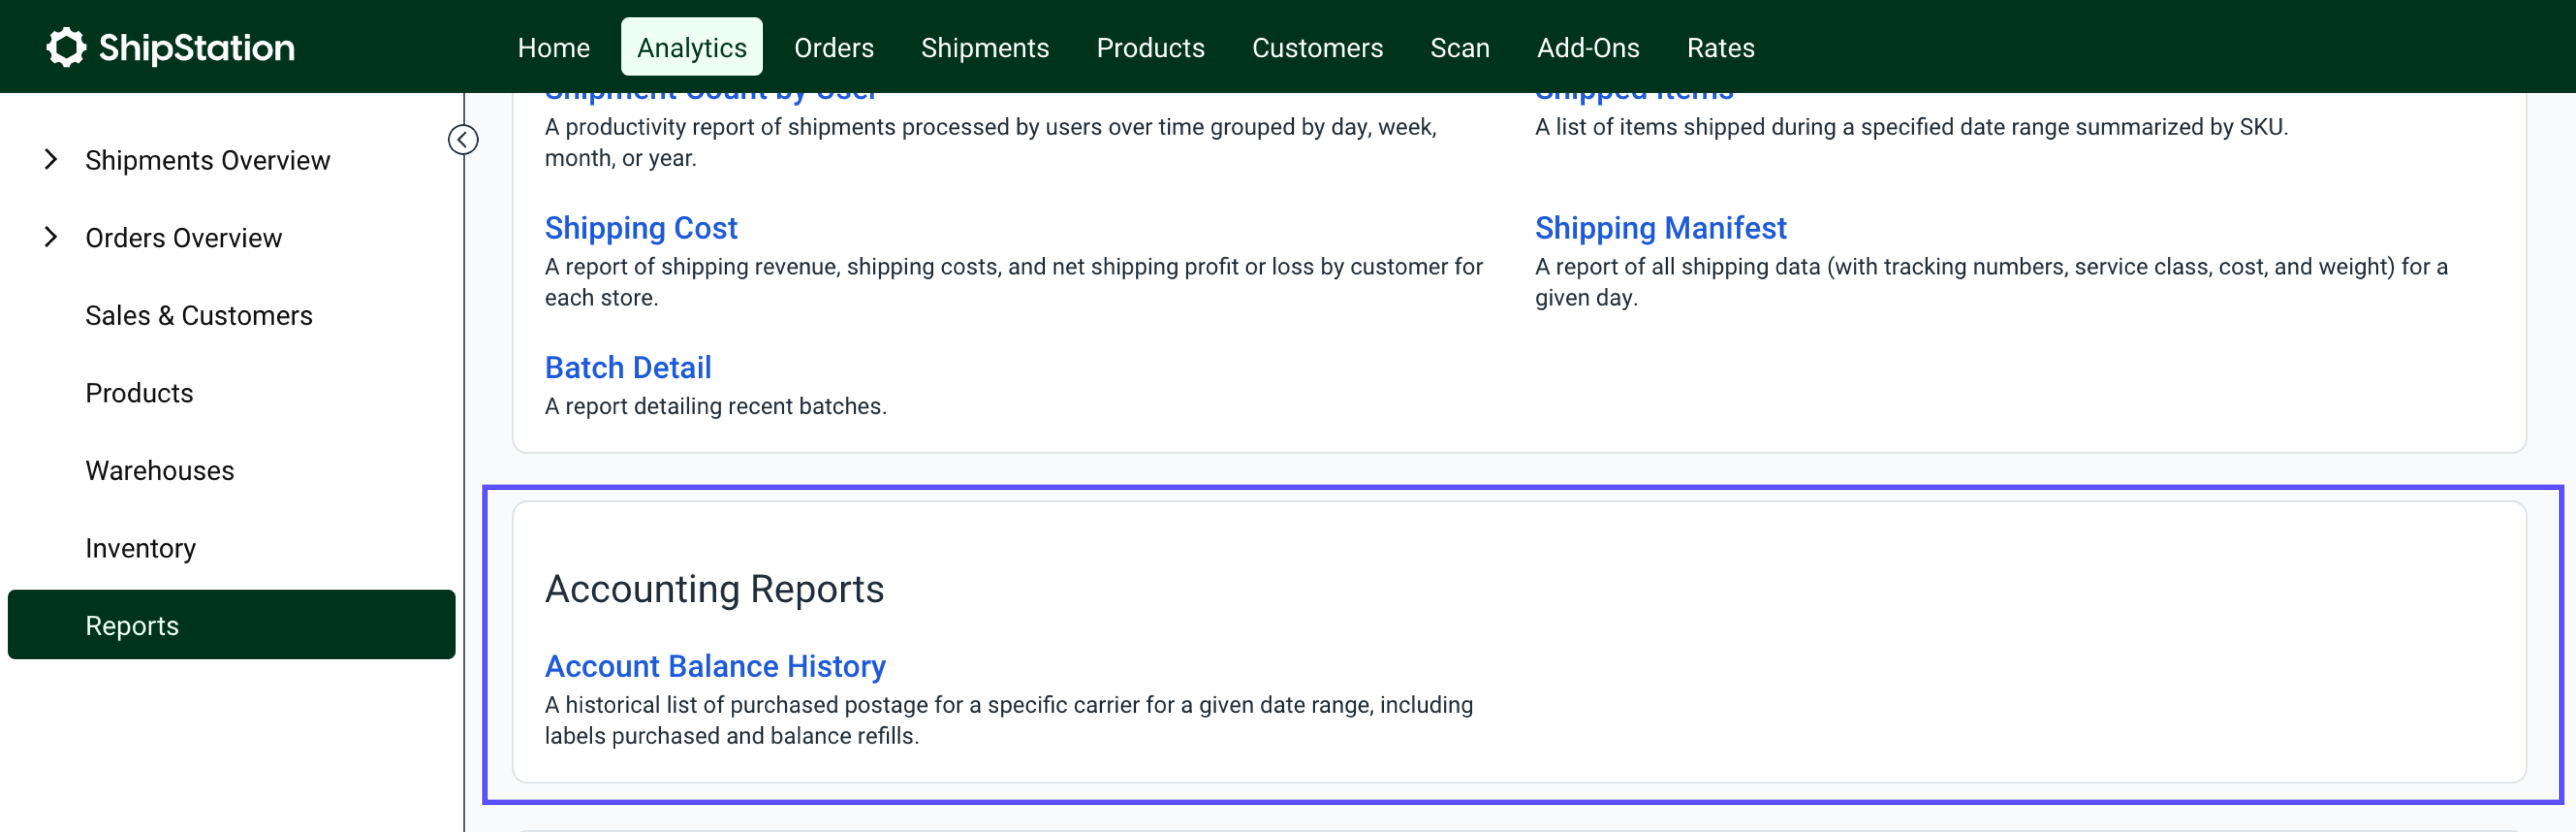Open the Home tab
Viewport: 2576px width, 832px height.
pyautogui.click(x=553, y=47)
